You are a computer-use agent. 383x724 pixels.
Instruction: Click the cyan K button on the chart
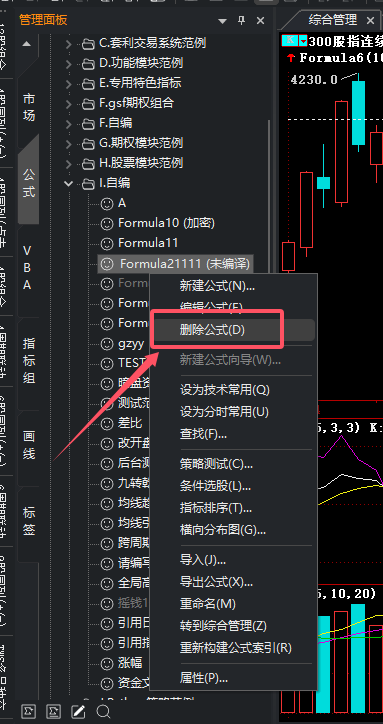(x=290, y=41)
